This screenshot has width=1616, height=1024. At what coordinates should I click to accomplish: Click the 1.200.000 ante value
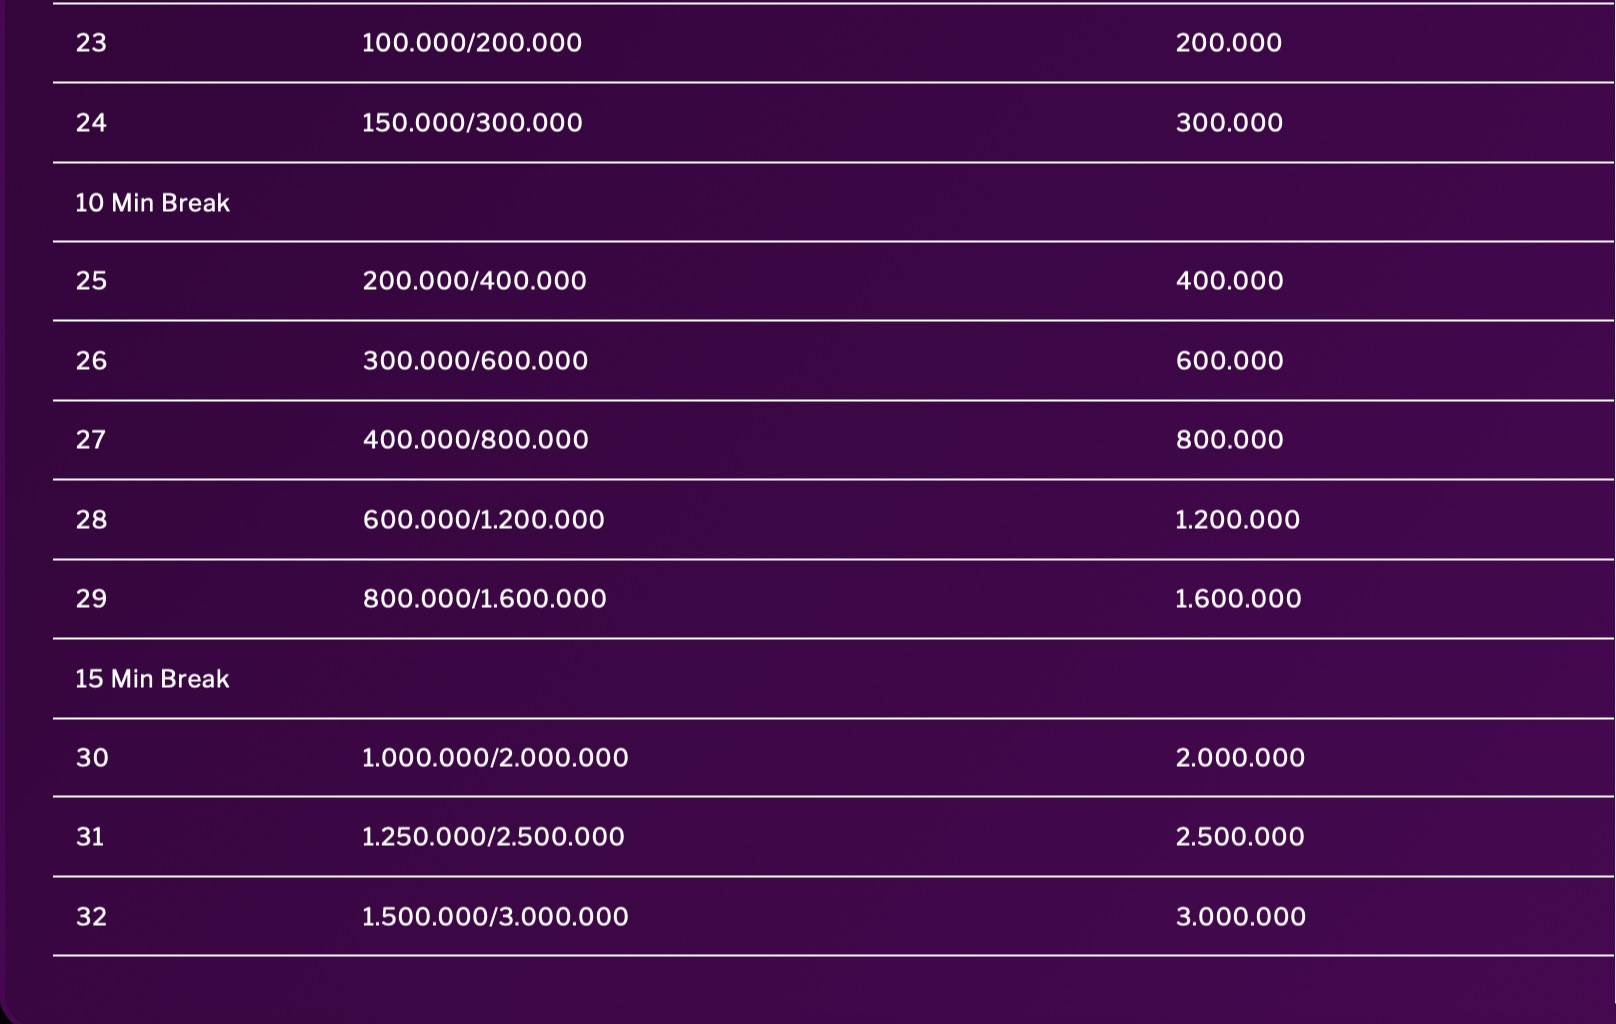(1237, 520)
